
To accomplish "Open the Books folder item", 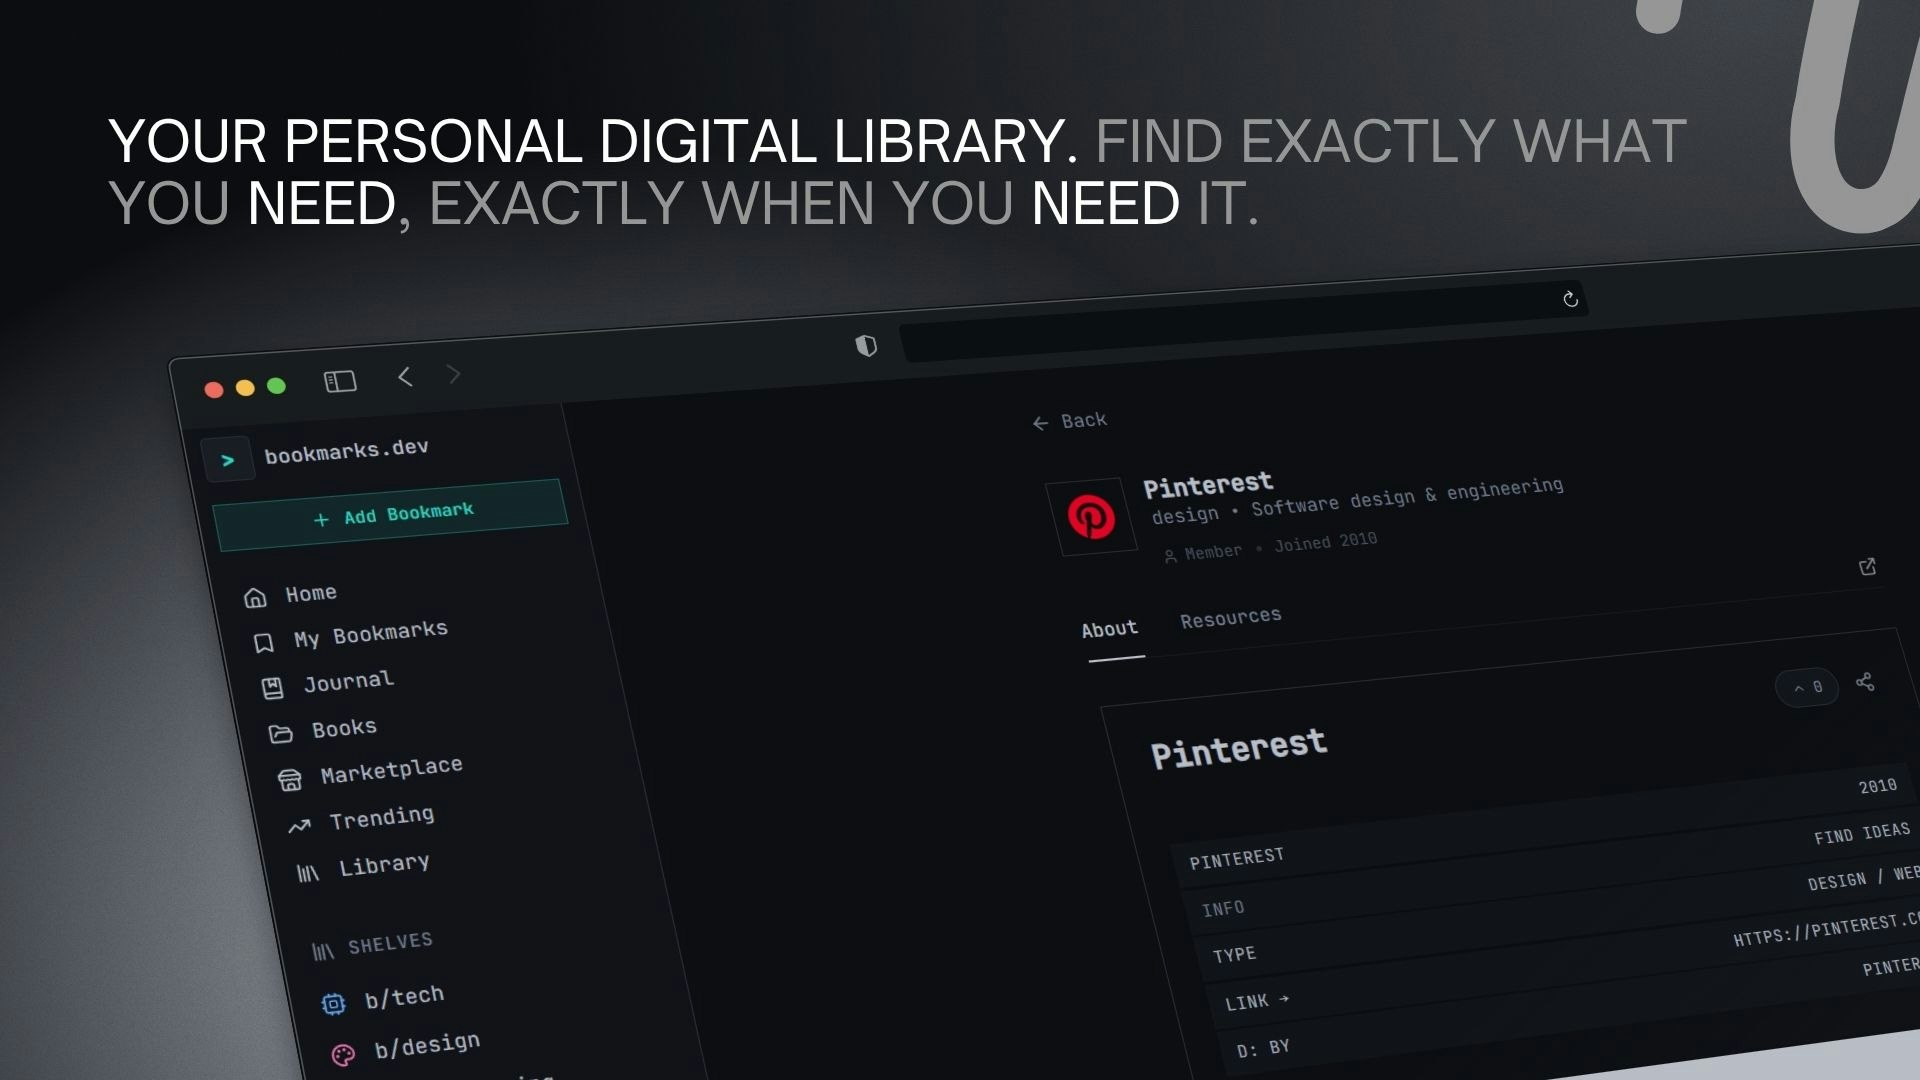I will coord(343,729).
